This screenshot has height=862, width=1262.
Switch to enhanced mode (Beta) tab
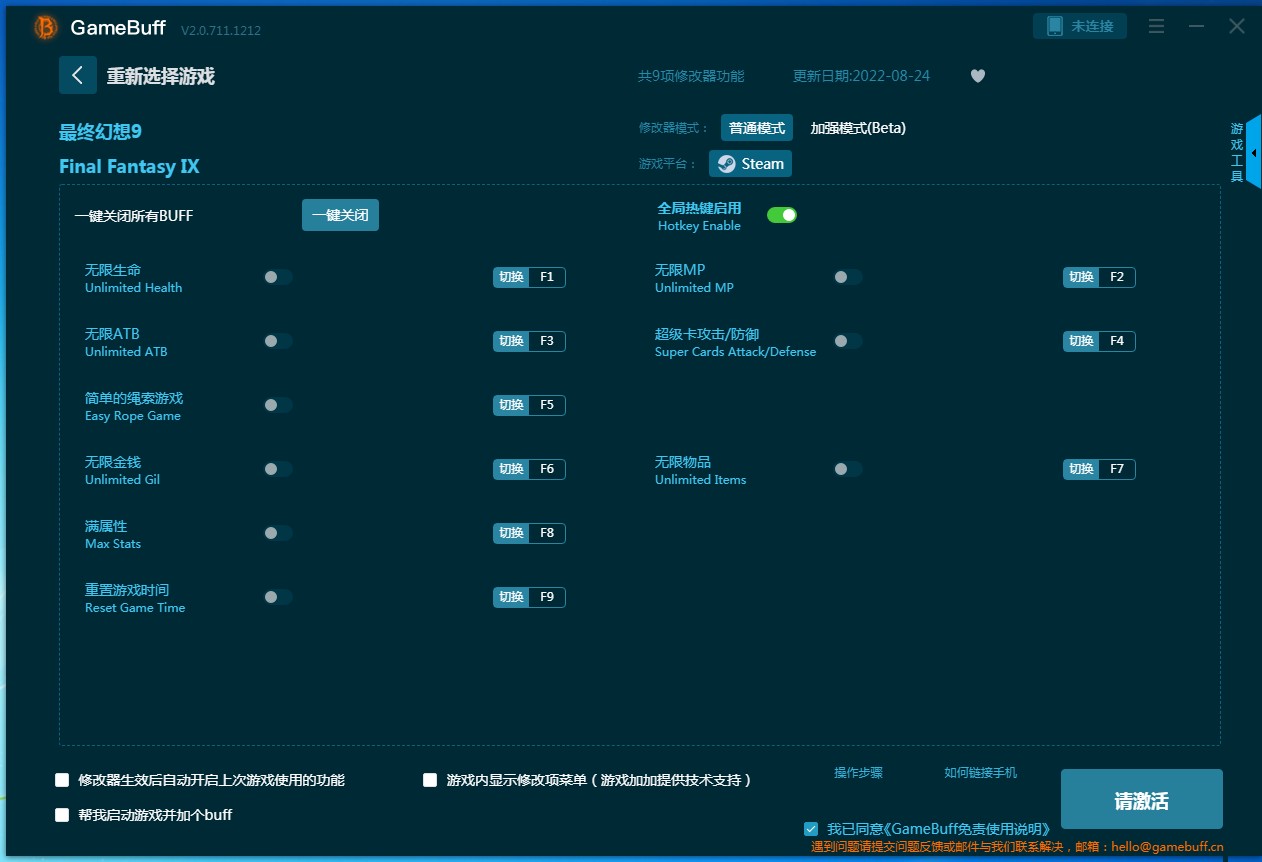pyautogui.click(x=857, y=128)
